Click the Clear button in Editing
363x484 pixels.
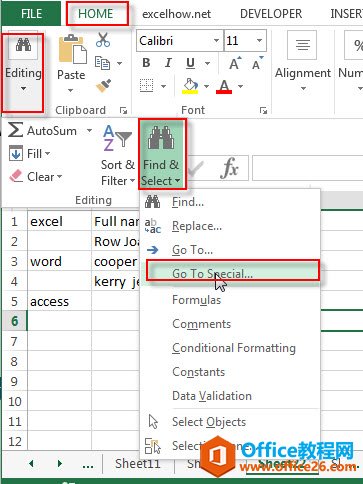click(36, 177)
